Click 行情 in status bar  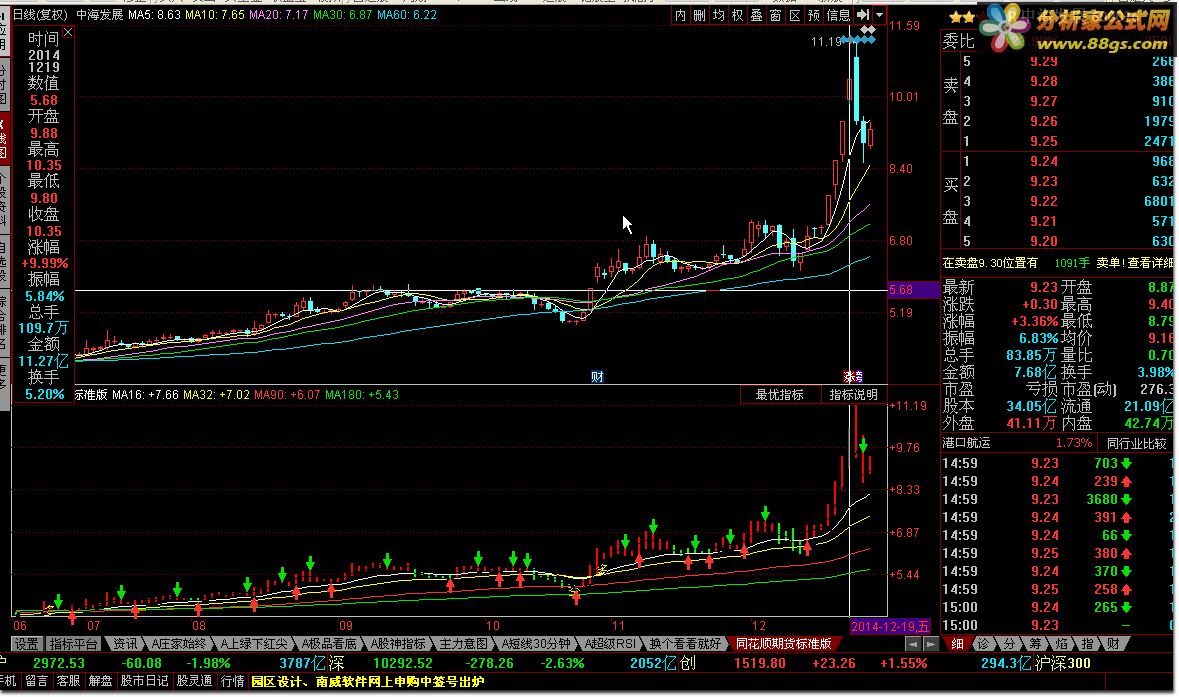pyautogui.click(x=232, y=681)
